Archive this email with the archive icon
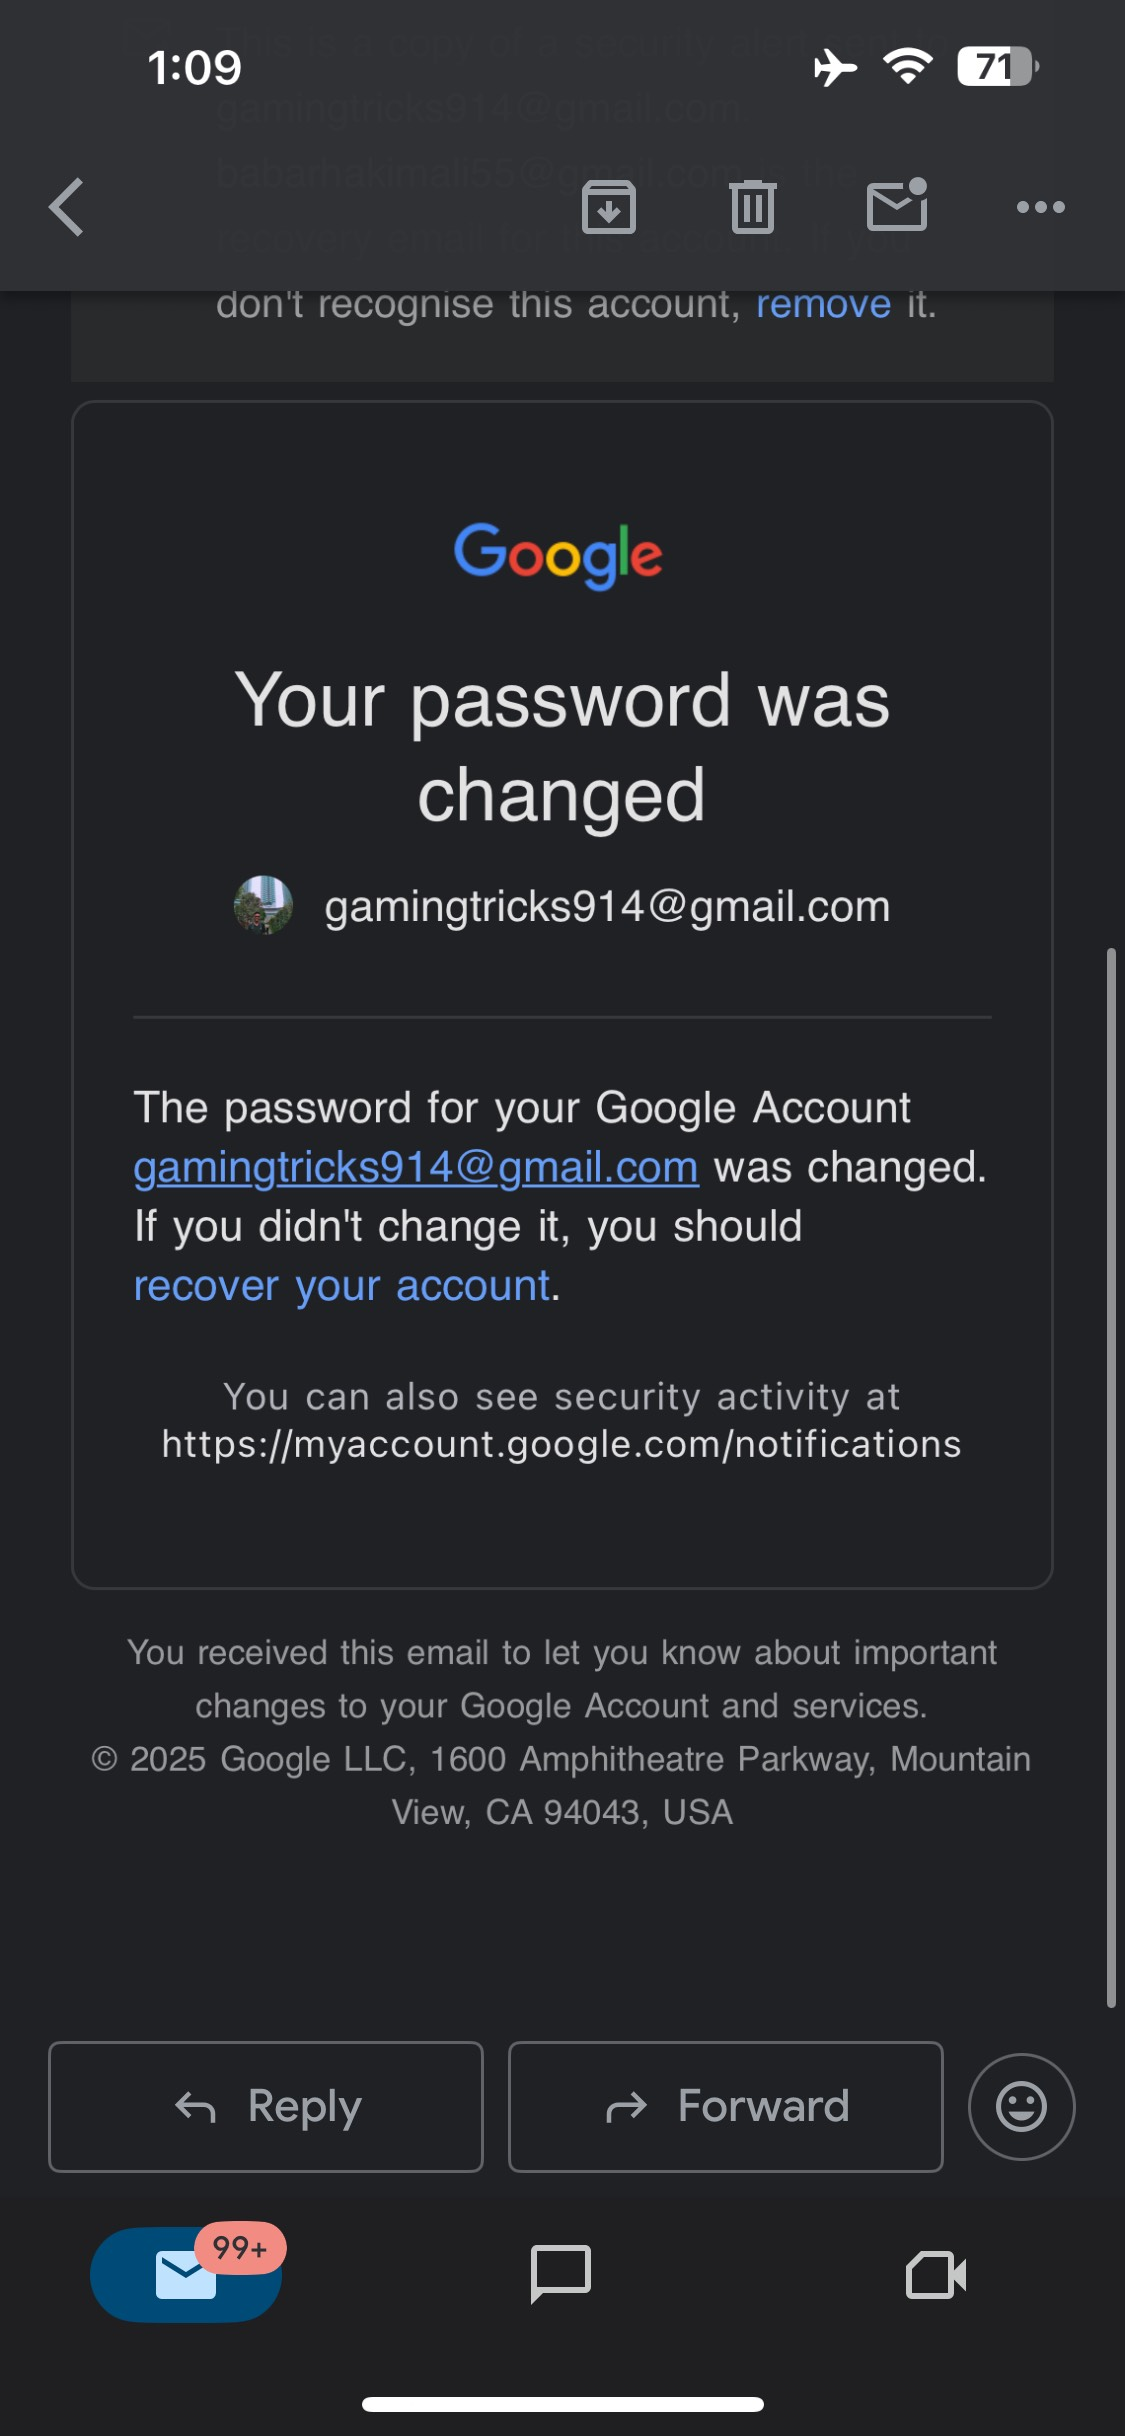 [x=609, y=208]
